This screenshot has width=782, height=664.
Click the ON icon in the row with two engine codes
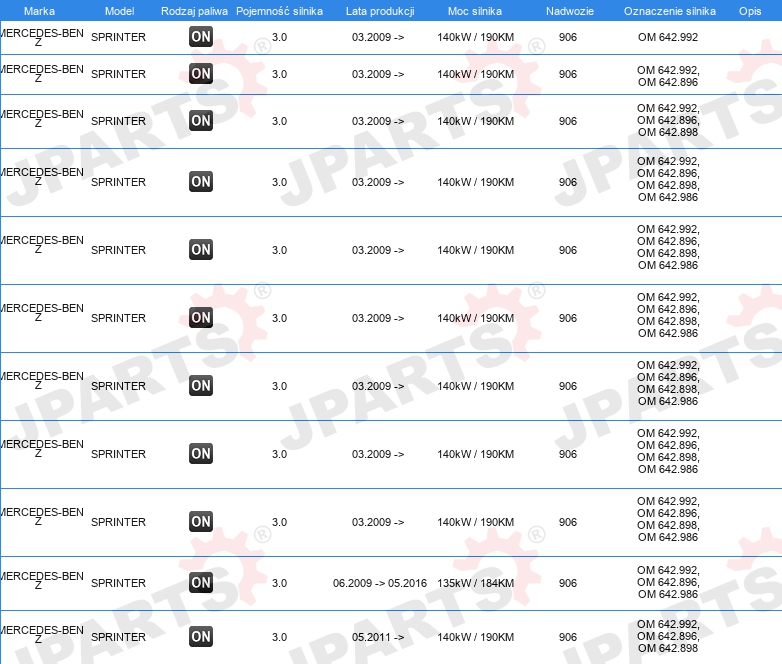pyautogui.click(x=201, y=74)
